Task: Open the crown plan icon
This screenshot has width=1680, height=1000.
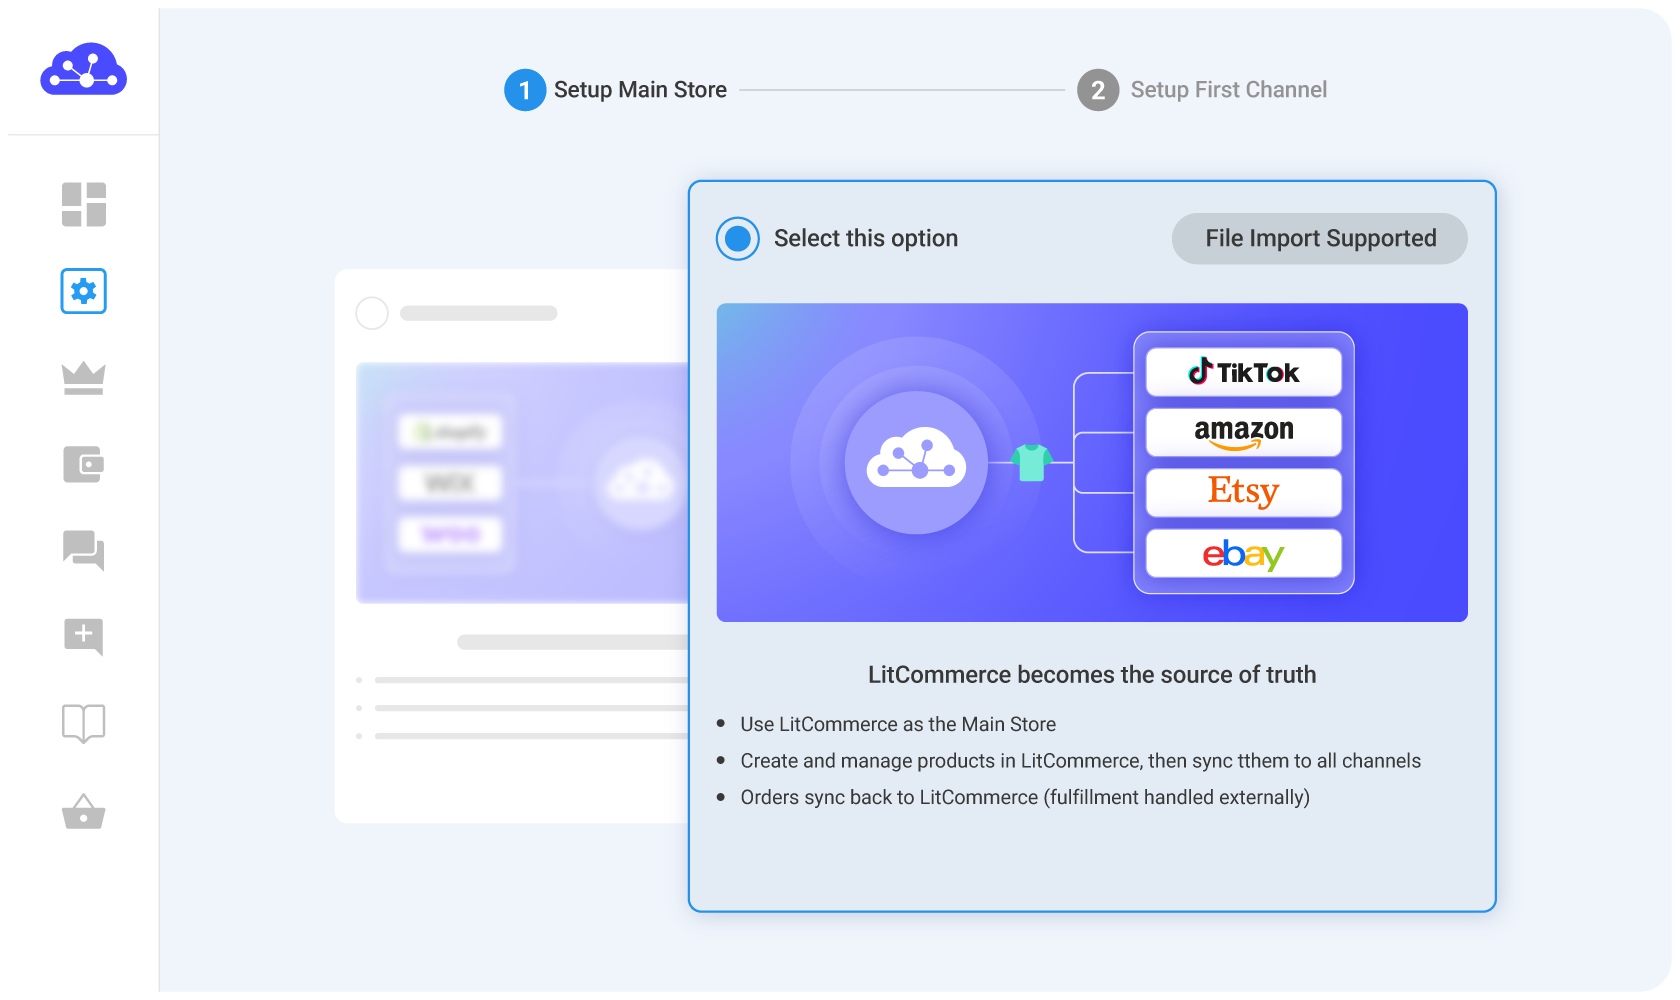Action: tap(83, 378)
